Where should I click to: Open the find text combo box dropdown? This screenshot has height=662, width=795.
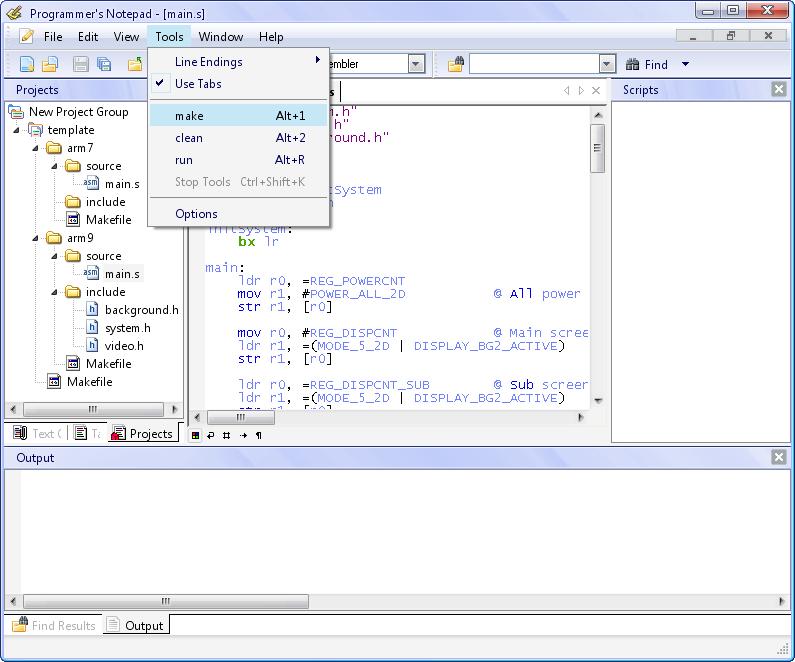tap(606, 64)
